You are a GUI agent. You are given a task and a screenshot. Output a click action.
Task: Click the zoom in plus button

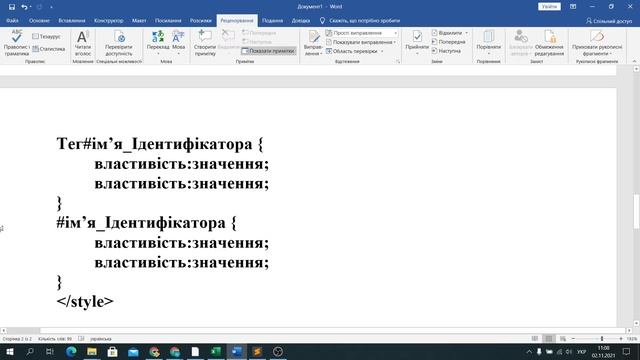pyautogui.click(x=621, y=339)
